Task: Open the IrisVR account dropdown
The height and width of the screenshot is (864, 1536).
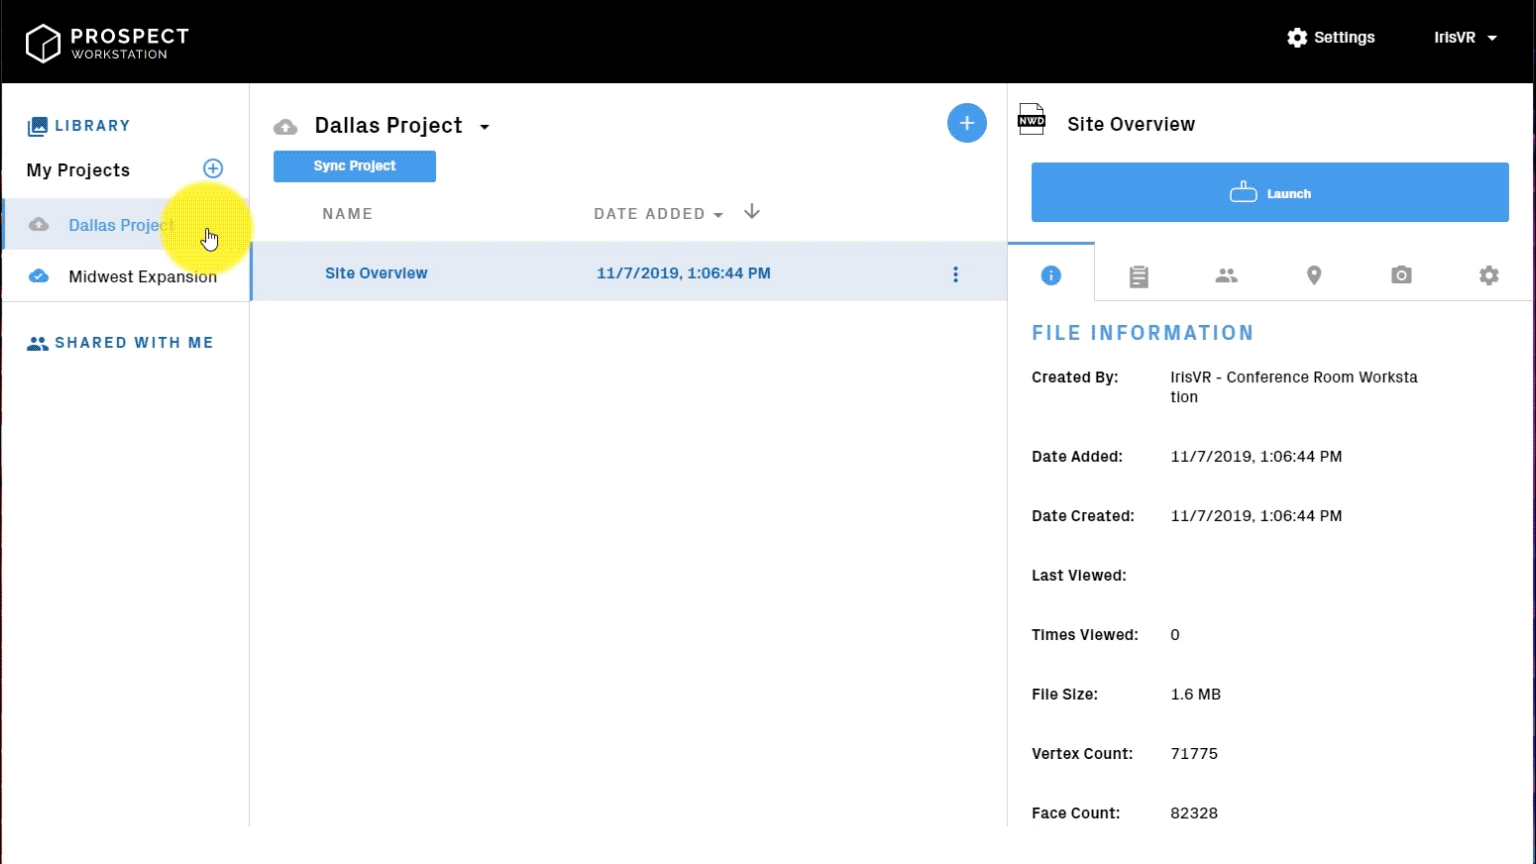Action: [1465, 38]
